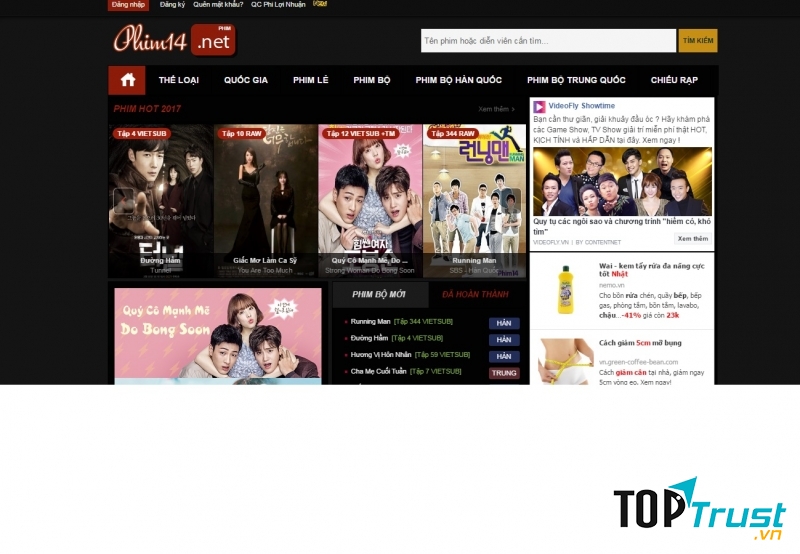800x554 pixels.
Task: Click the small icon beside QC Phi Lợi Nhuận
Action: pyautogui.click(x=320, y=4)
